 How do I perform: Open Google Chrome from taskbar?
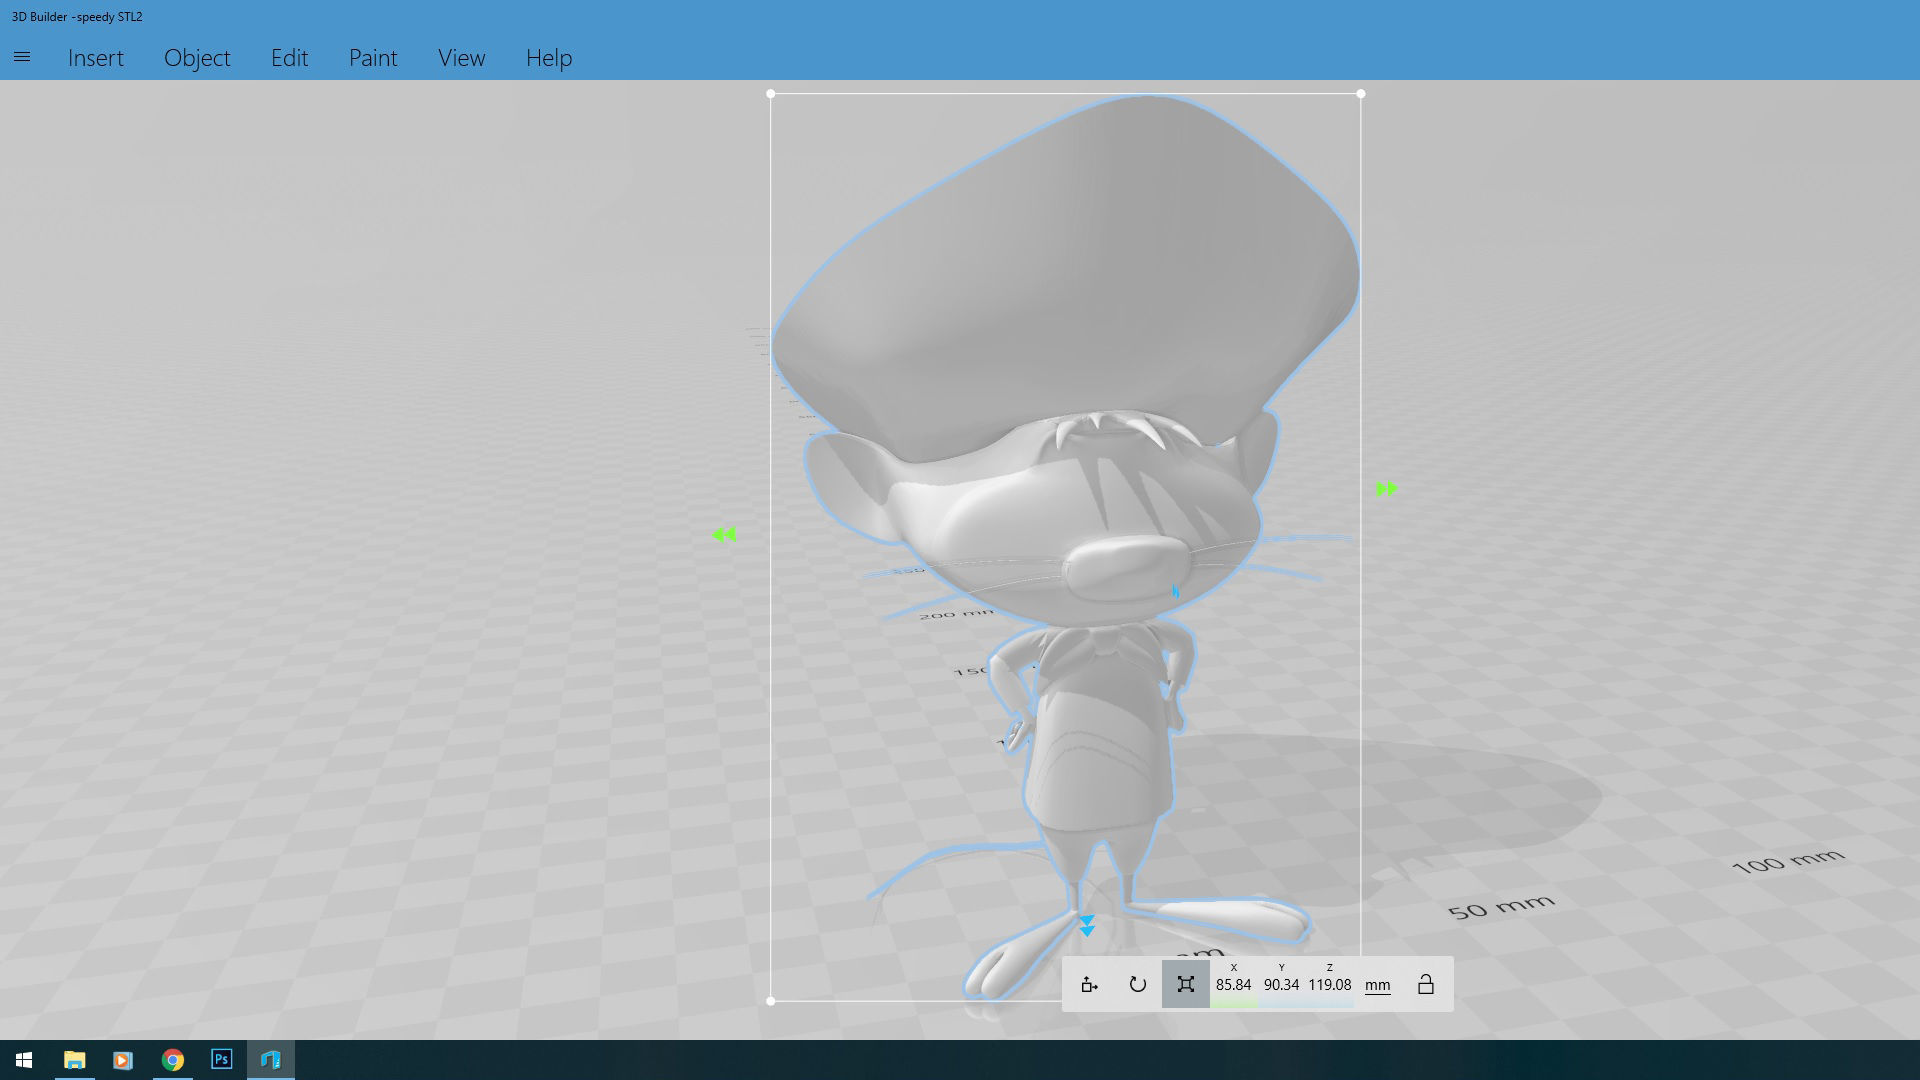pos(173,1060)
